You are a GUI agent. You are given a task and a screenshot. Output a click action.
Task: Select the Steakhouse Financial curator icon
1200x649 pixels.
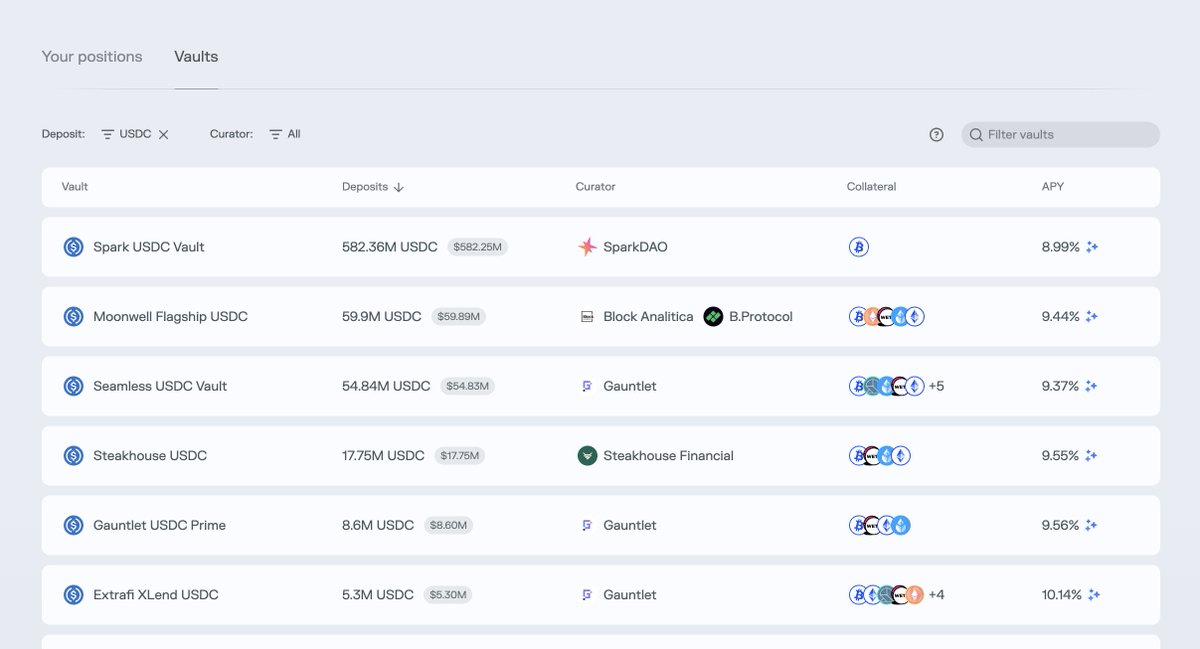tap(587, 455)
